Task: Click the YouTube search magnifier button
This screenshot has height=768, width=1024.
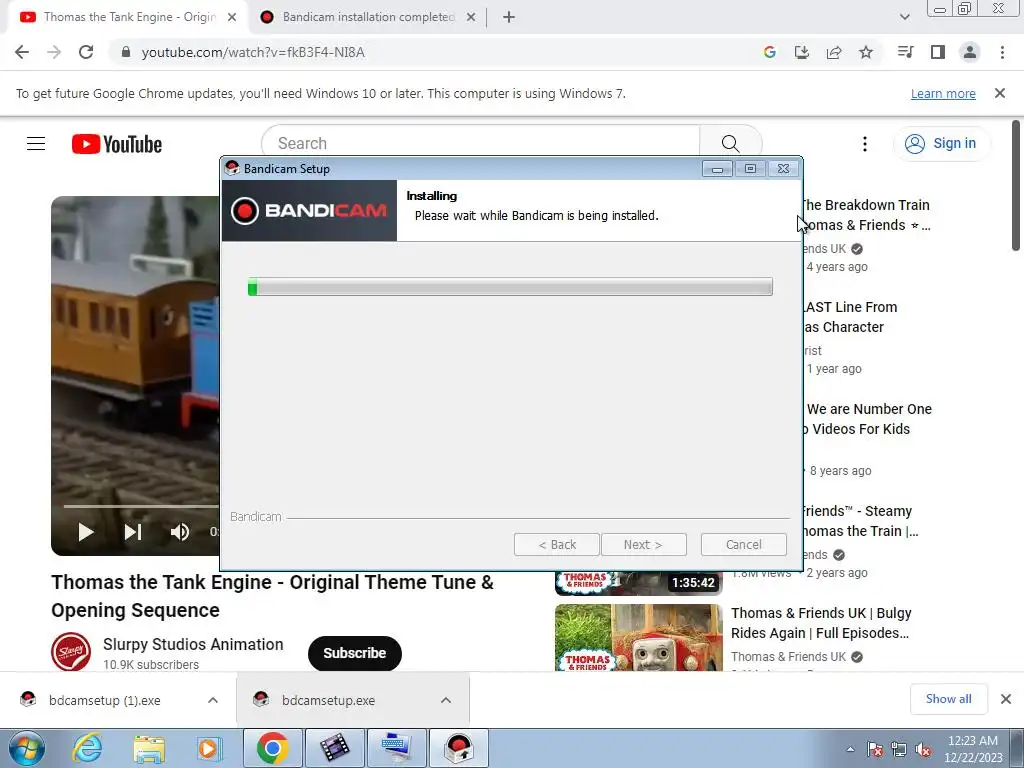Action: (x=730, y=143)
